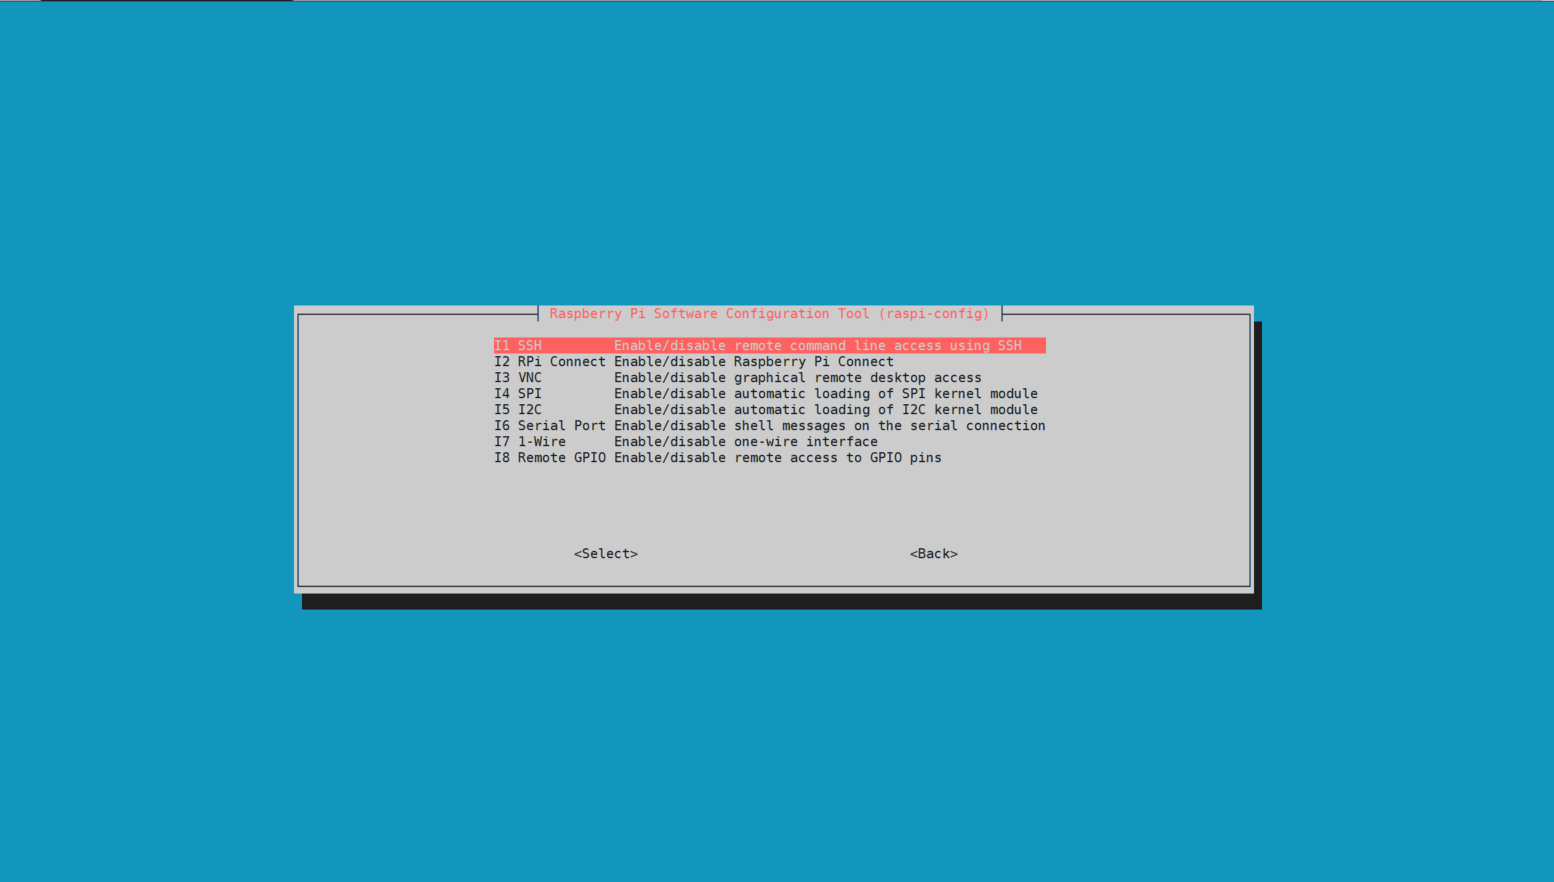Click 'Enable/disable graphical remote desktop access' text
Screen dimensions: 1554x882
coord(798,378)
